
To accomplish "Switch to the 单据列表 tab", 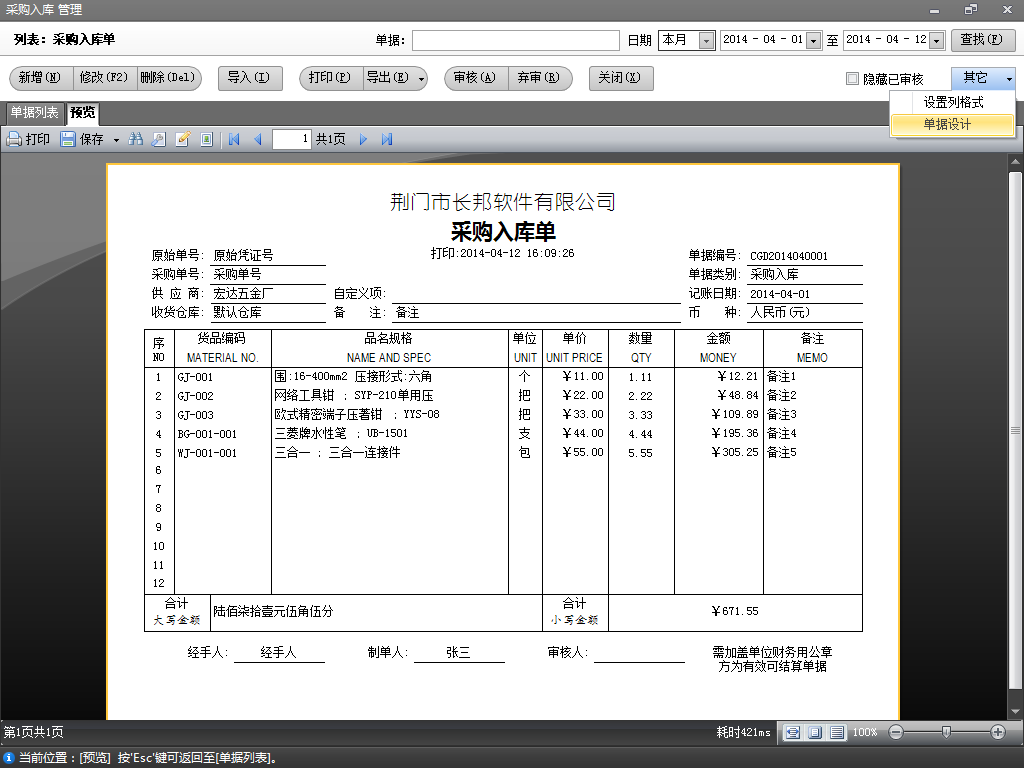I will click(x=34, y=112).
